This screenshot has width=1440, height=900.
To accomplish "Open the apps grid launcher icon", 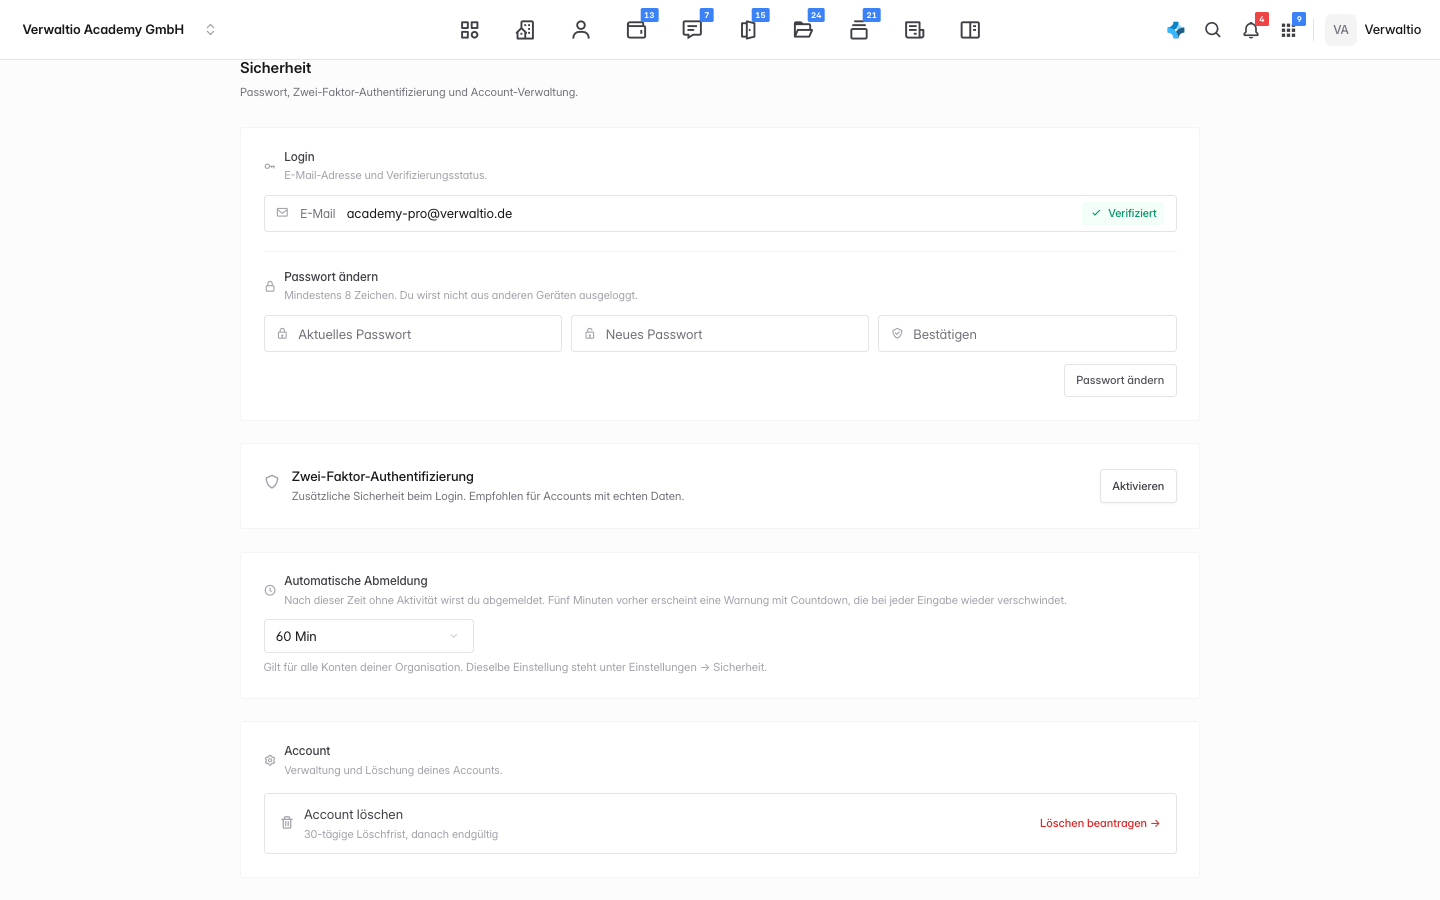I will click(x=1289, y=30).
